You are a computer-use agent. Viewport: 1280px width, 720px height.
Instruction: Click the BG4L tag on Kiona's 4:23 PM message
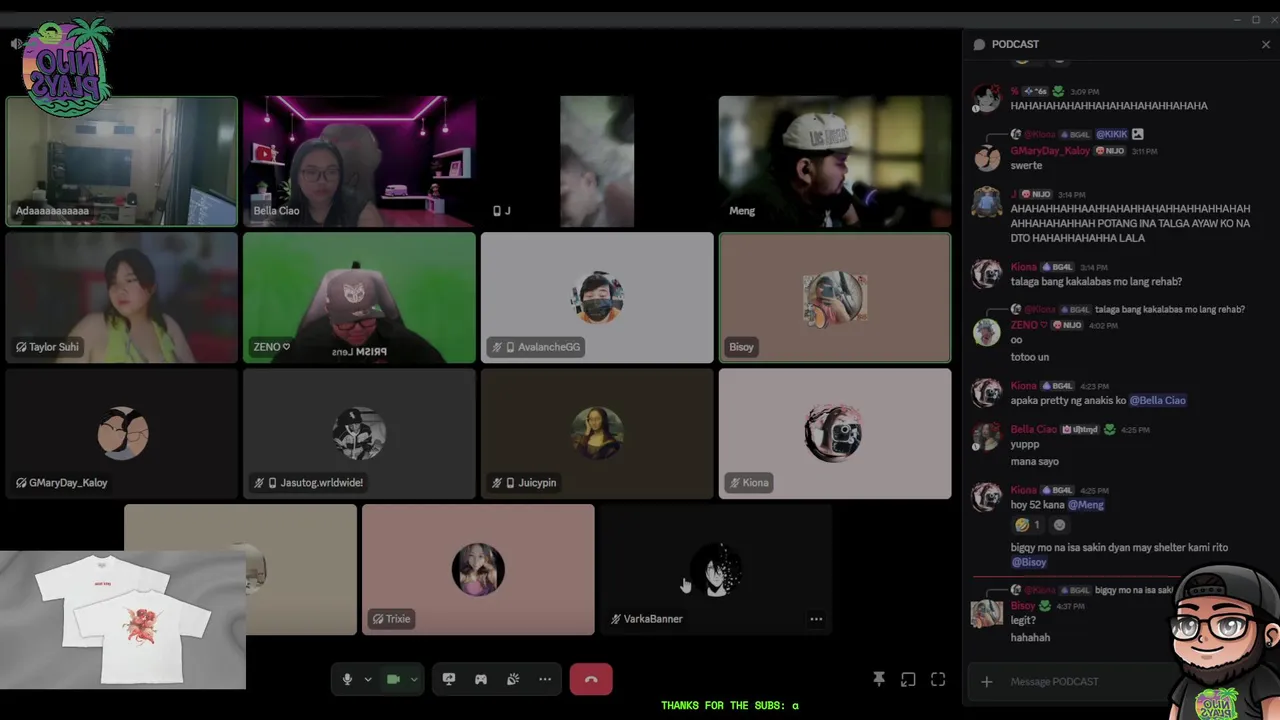[1058, 386]
